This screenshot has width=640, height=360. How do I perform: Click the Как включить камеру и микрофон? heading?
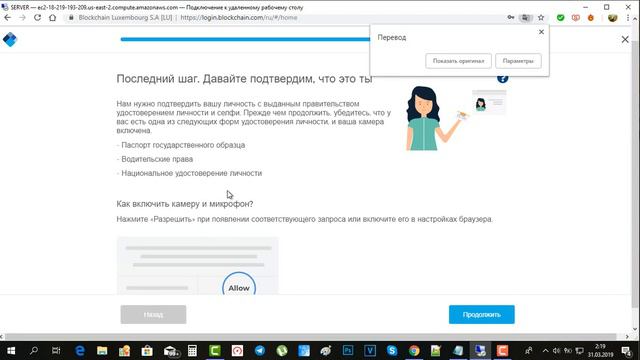pos(185,204)
